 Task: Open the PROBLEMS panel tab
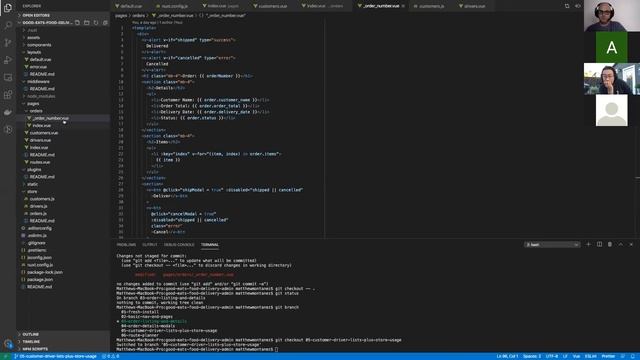pos(126,244)
